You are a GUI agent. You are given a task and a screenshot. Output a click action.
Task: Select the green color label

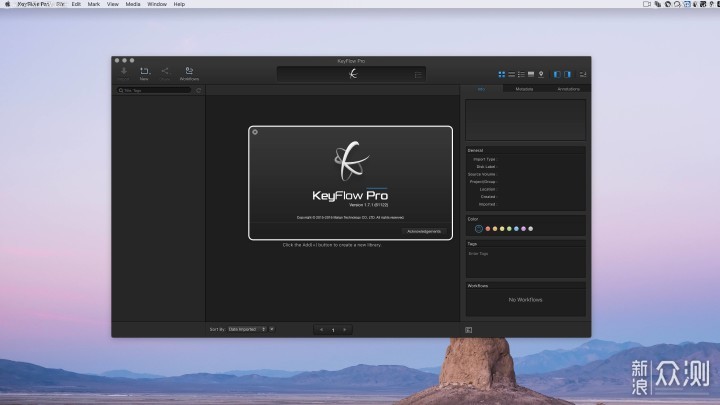pos(509,229)
